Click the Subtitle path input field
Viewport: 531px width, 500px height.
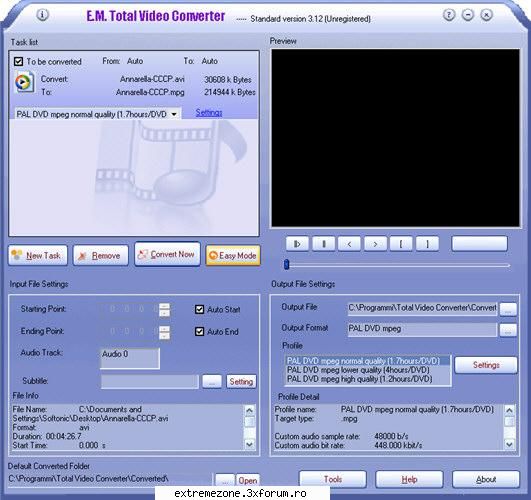point(149,381)
